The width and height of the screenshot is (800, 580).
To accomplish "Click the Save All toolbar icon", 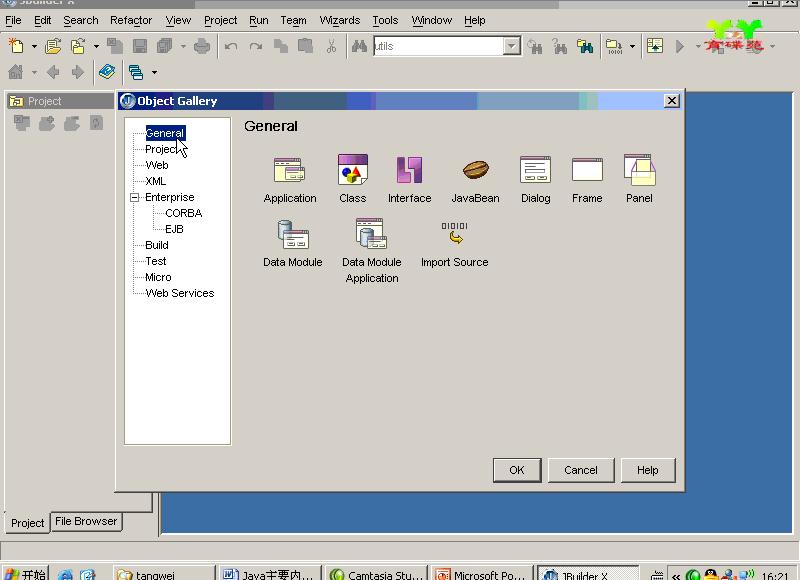I will click(x=165, y=46).
